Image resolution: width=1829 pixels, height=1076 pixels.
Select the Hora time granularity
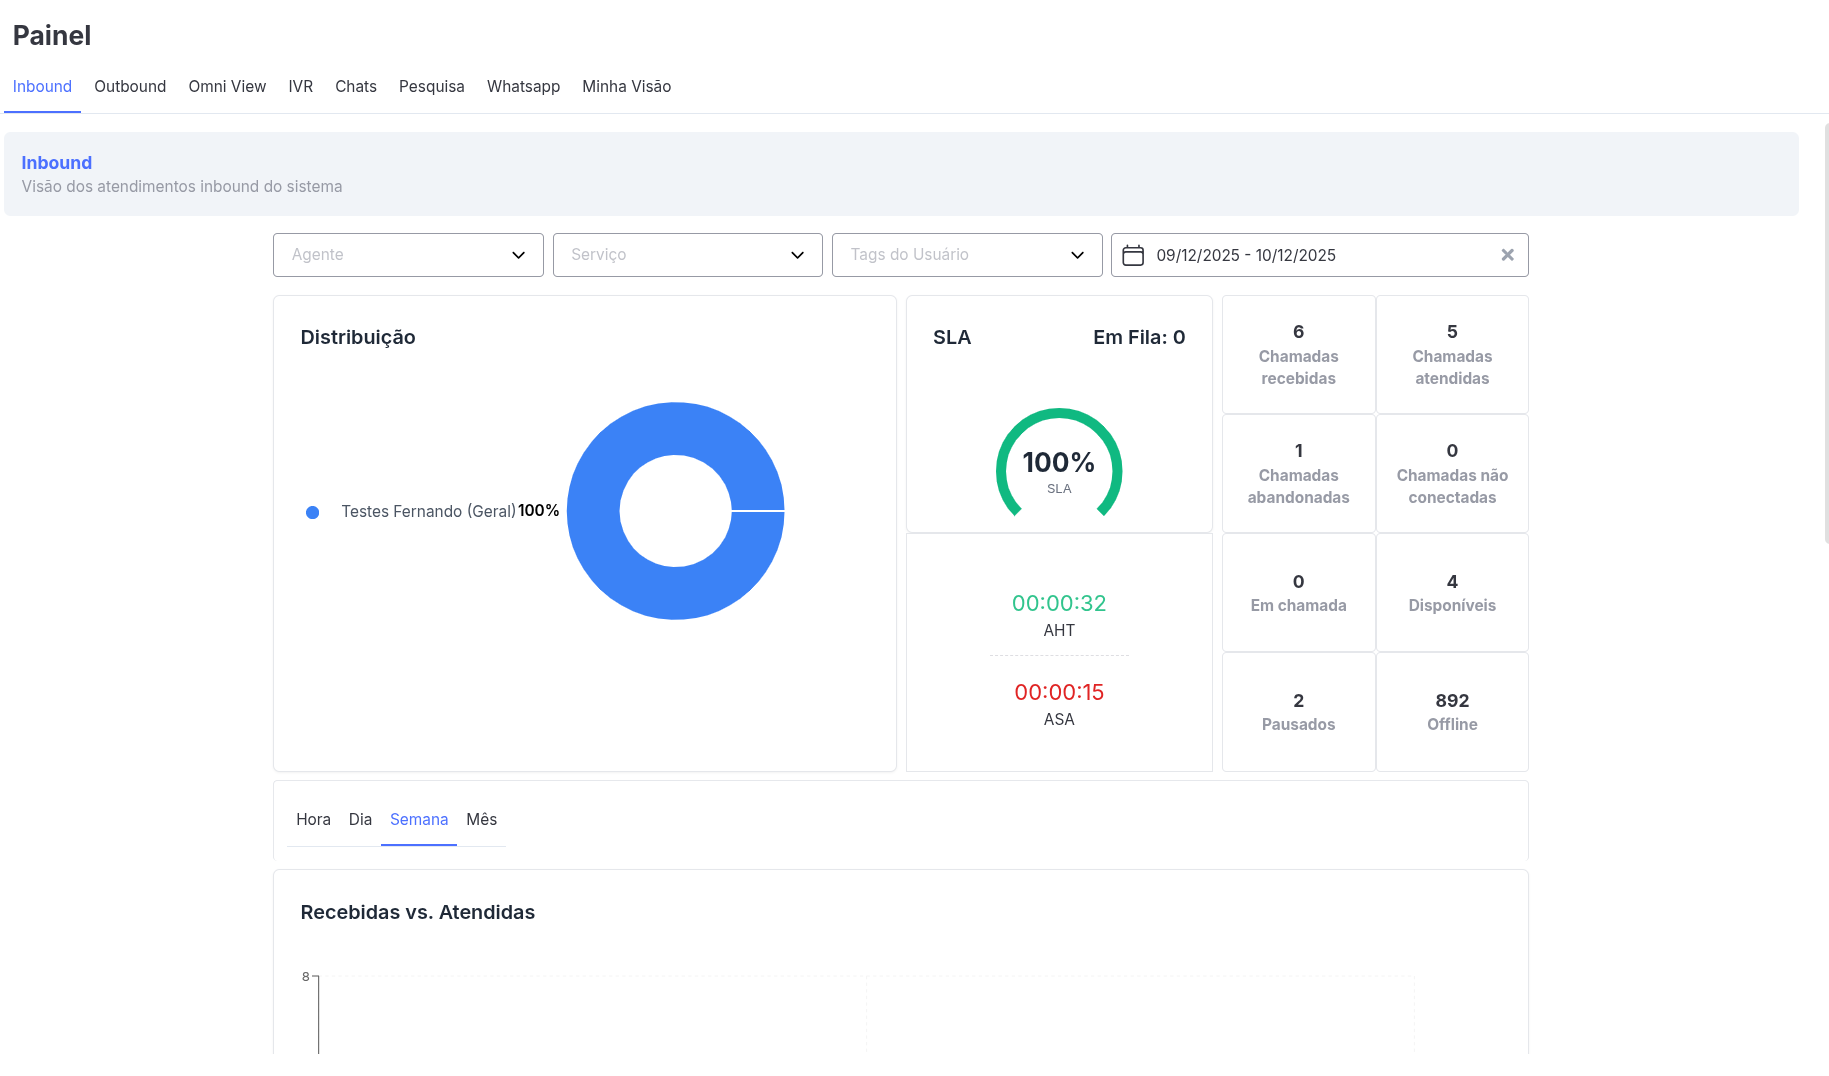[313, 820]
